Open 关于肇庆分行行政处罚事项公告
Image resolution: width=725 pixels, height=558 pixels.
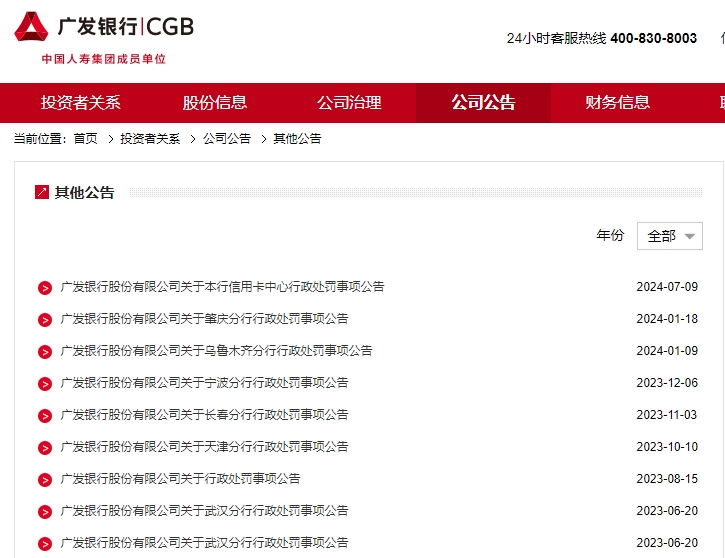[x=204, y=319]
